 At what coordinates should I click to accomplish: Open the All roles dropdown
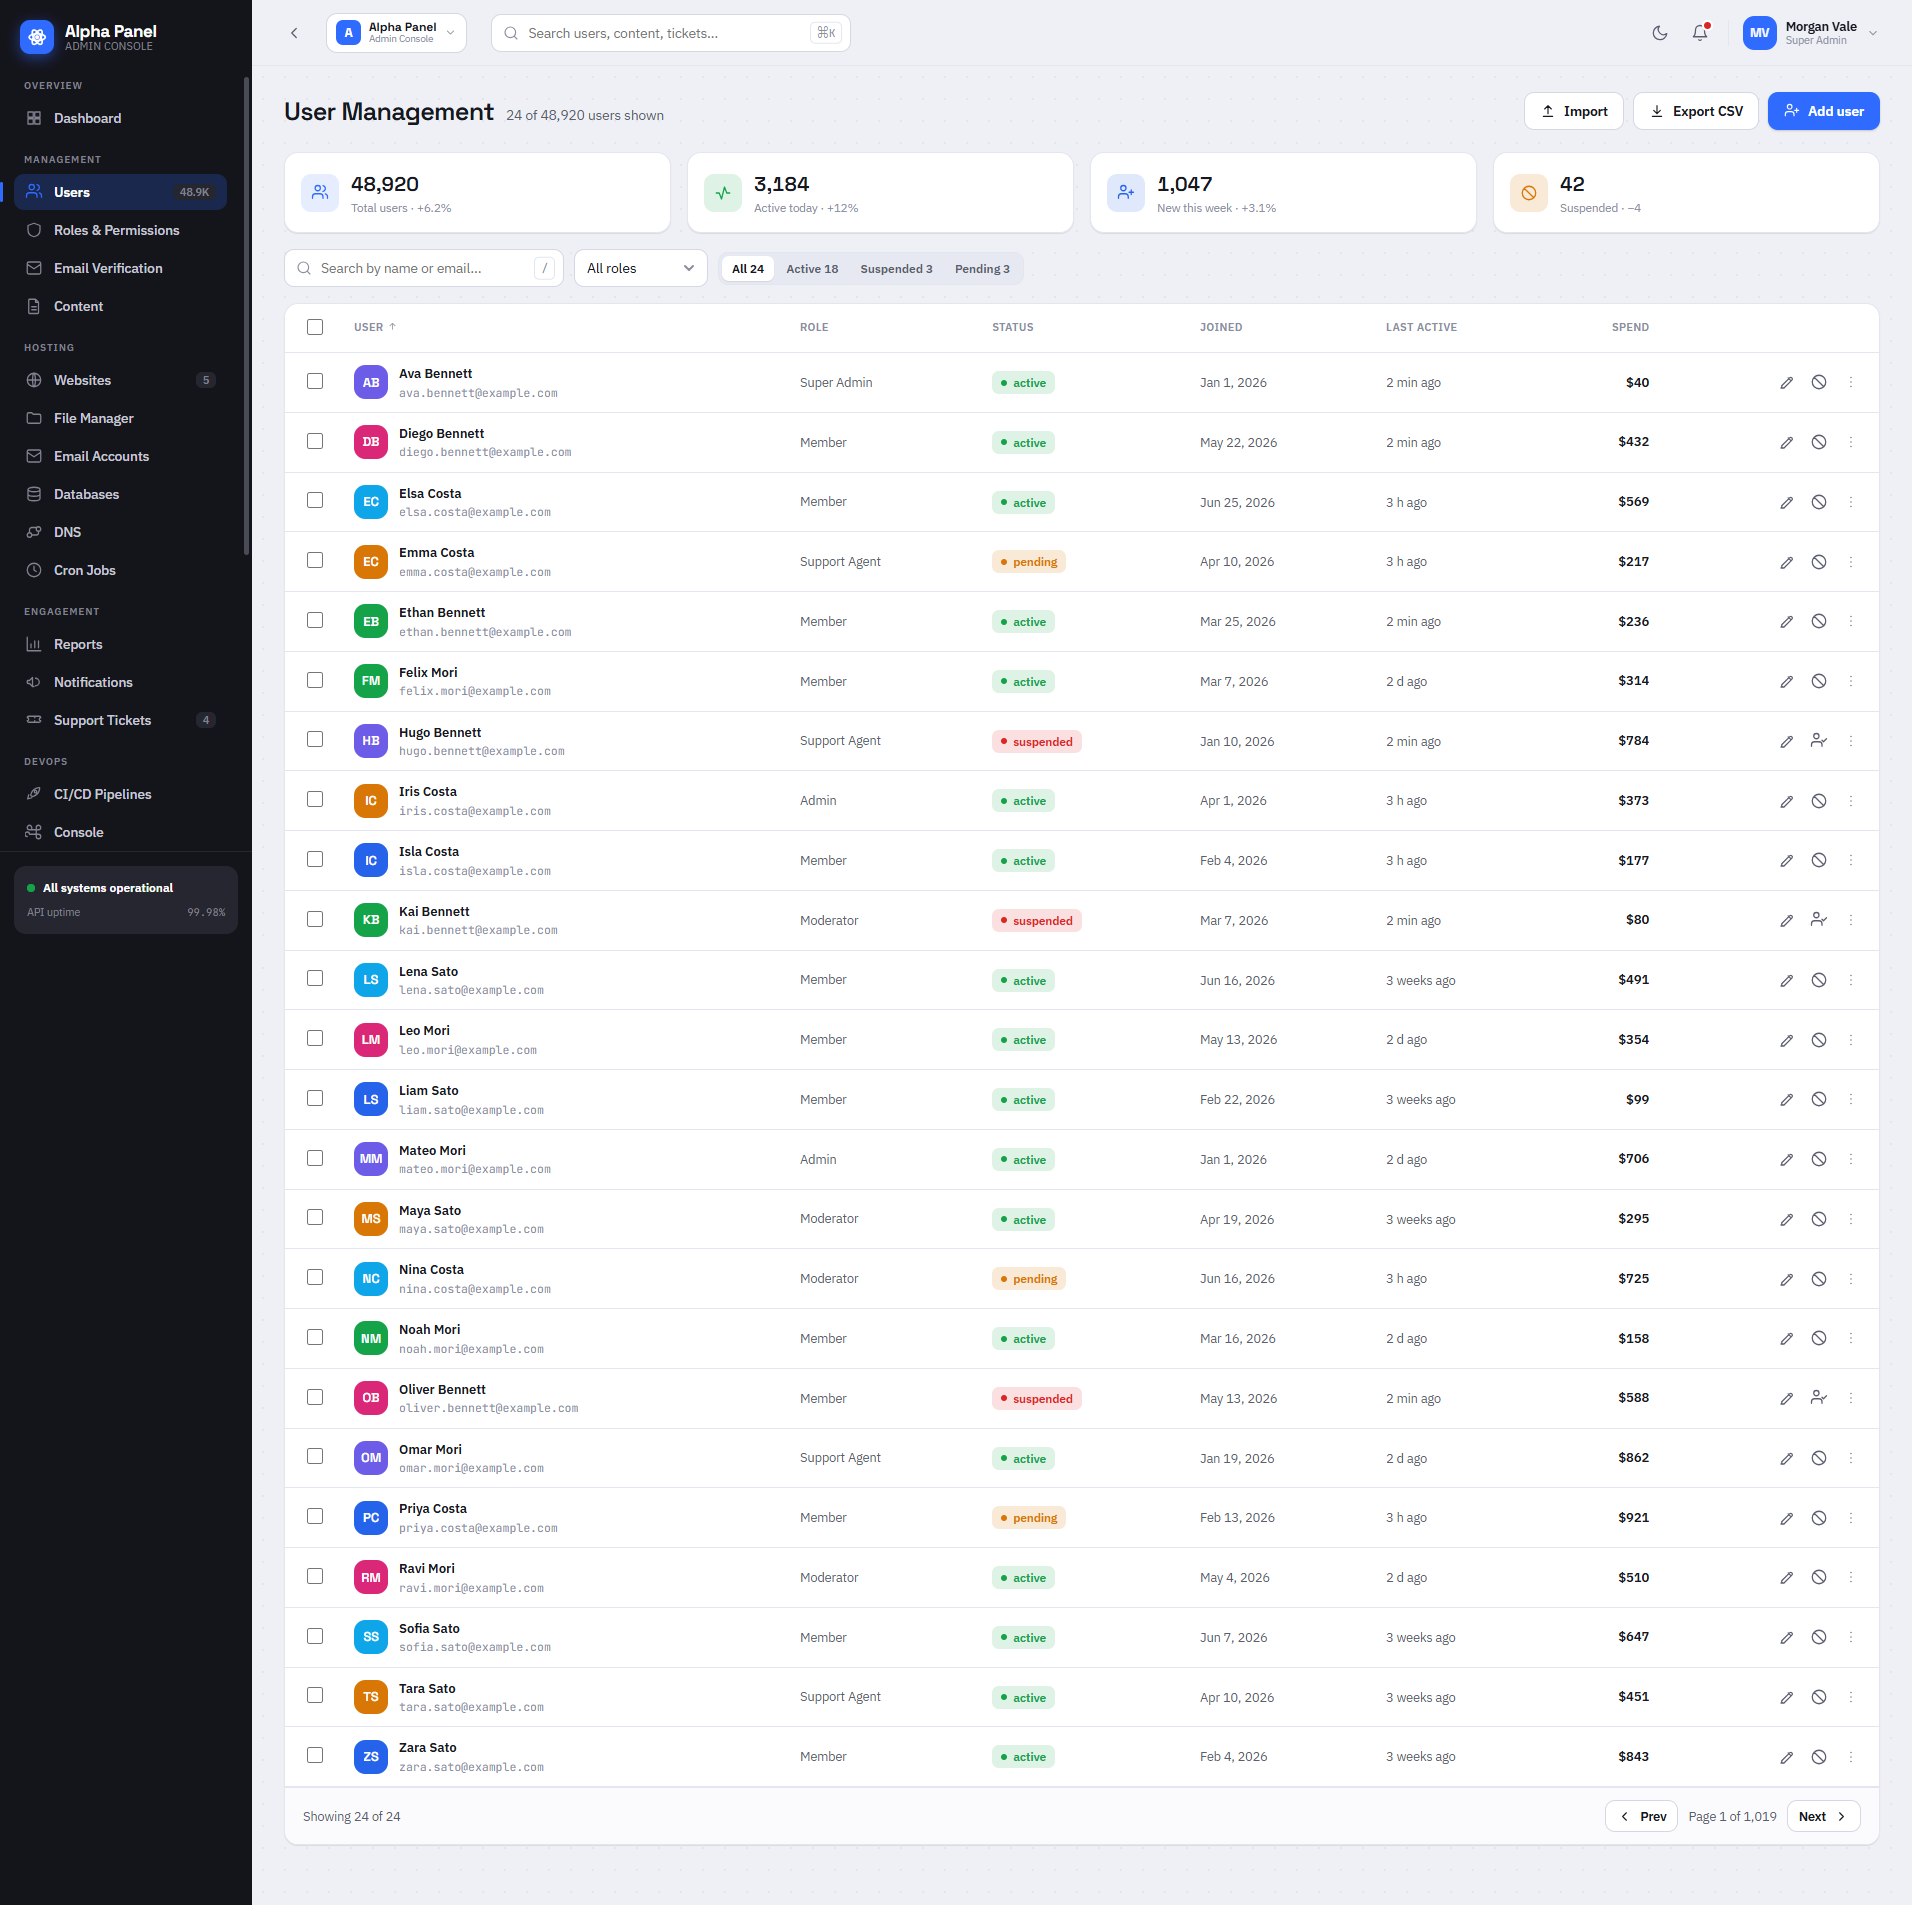[x=640, y=268]
